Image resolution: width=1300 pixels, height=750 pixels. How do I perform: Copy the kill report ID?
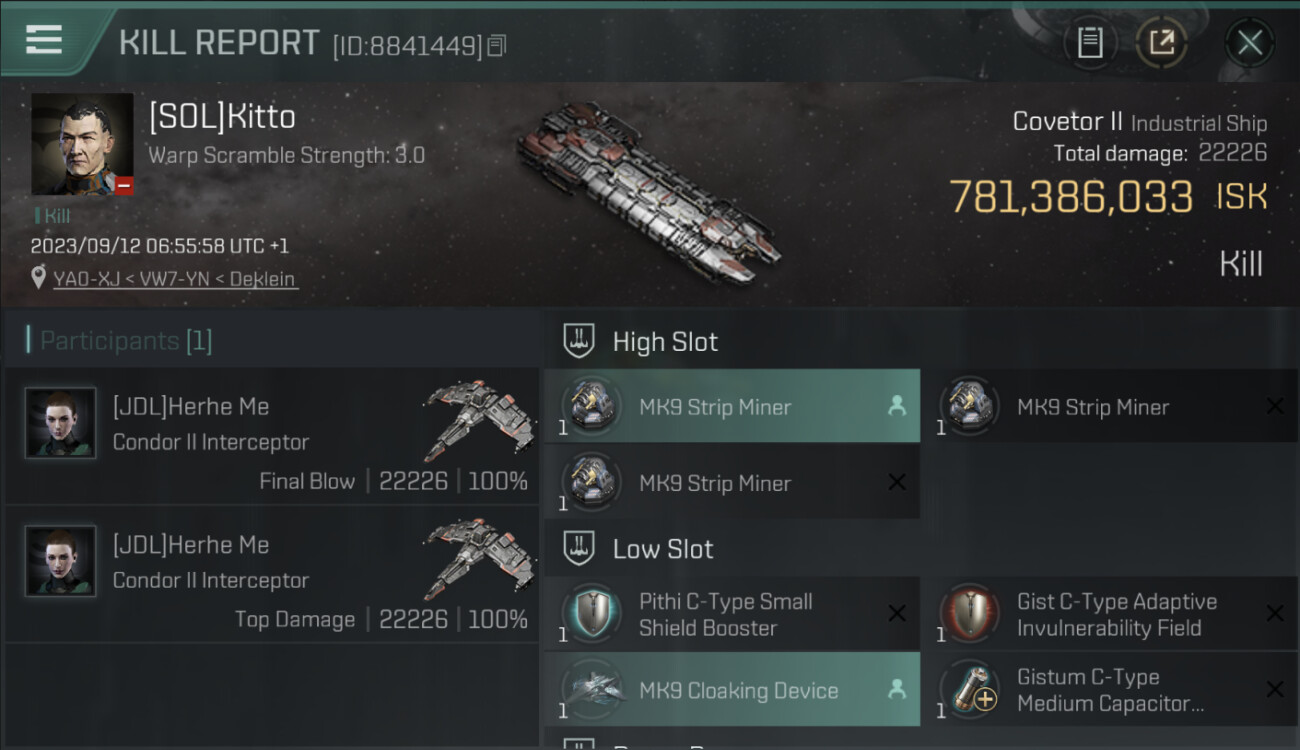click(497, 46)
